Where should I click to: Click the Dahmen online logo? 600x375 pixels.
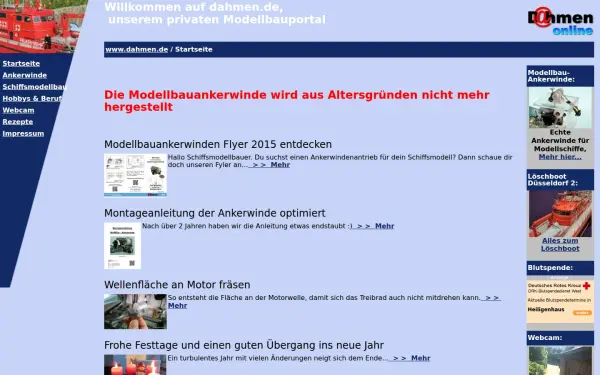pos(560,21)
